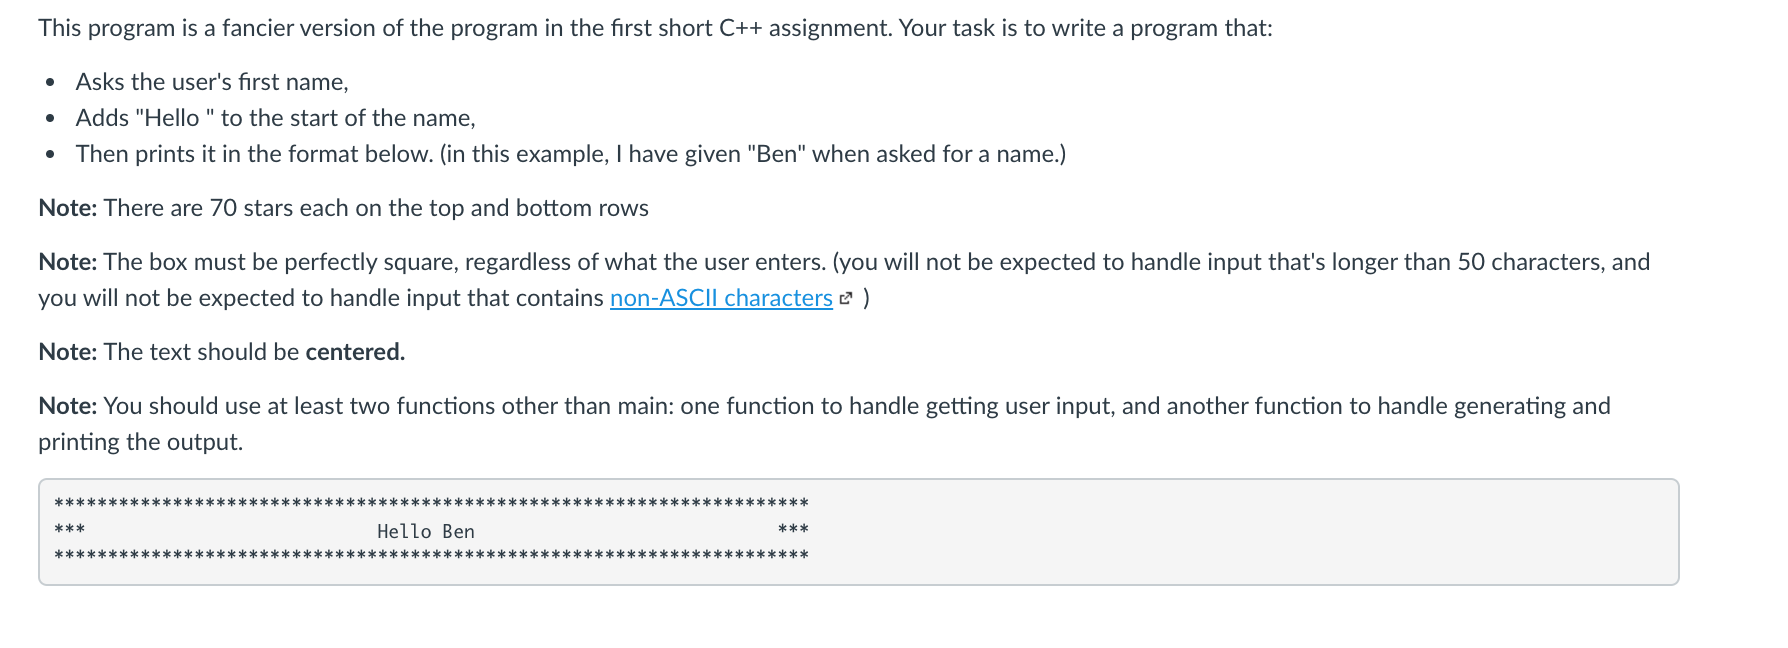Click the left three stars beside Hello Ben
This screenshot has width=1788, height=648.
69,529
